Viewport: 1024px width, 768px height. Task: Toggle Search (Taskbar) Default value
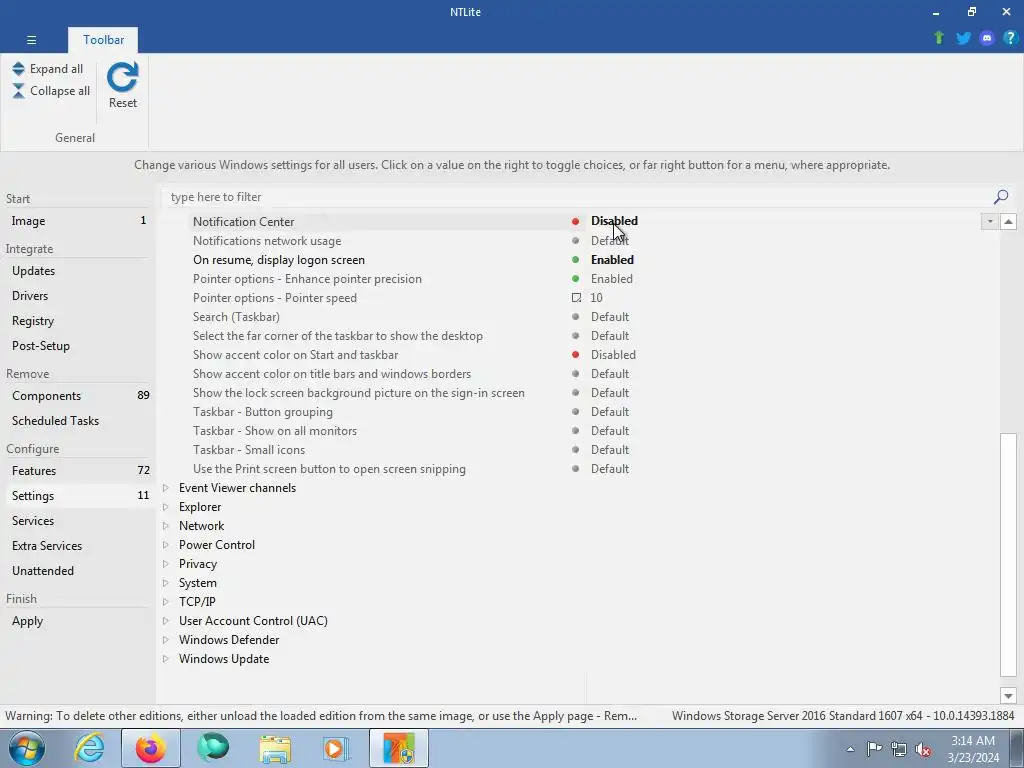(x=609, y=317)
